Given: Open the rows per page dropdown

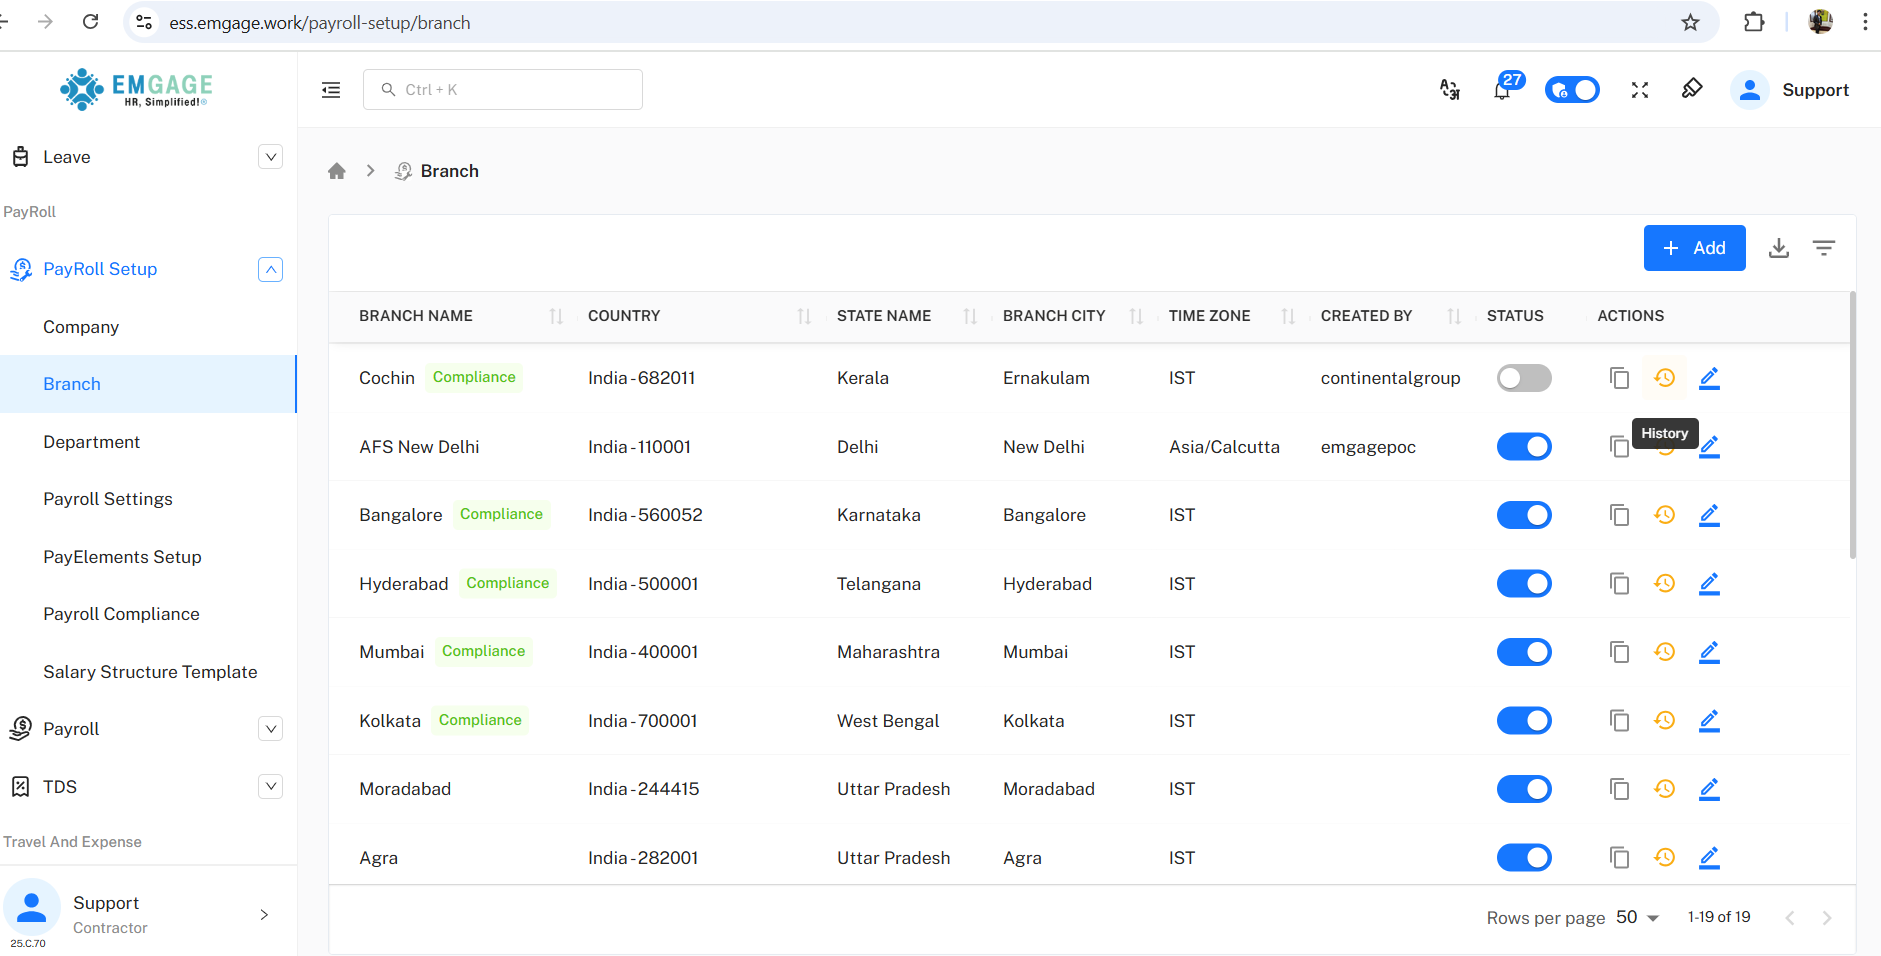Looking at the screenshot, I should [1637, 918].
